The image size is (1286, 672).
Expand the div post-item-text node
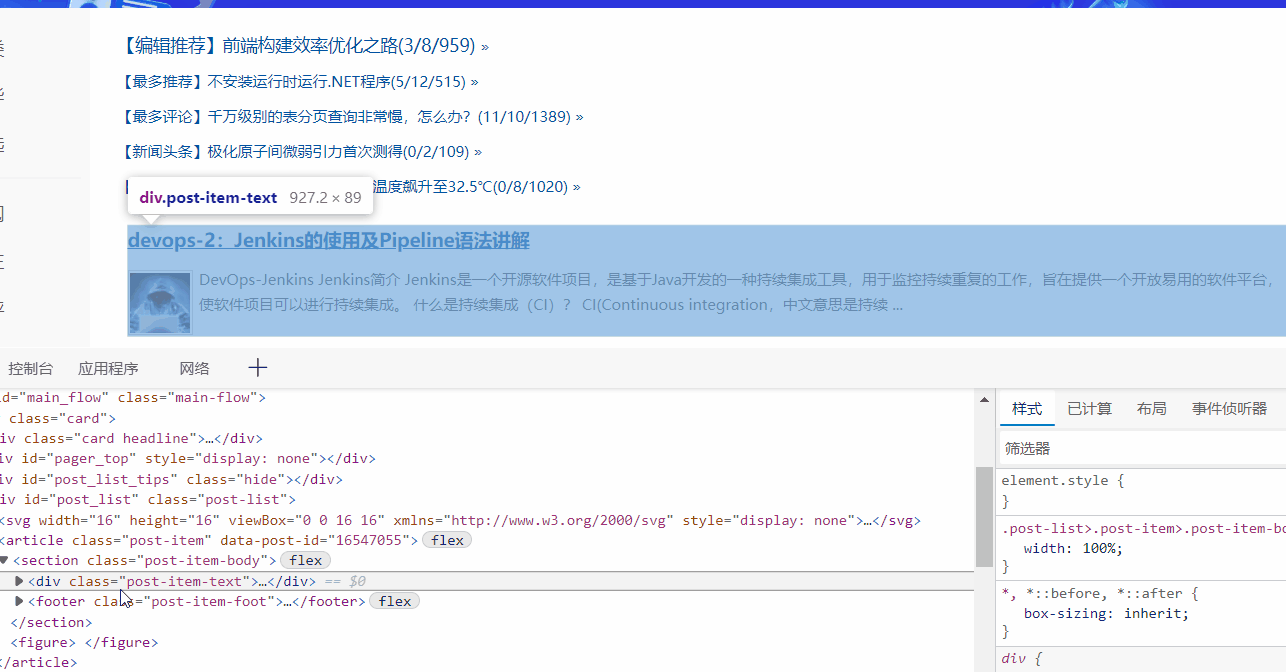click(19, 581)
